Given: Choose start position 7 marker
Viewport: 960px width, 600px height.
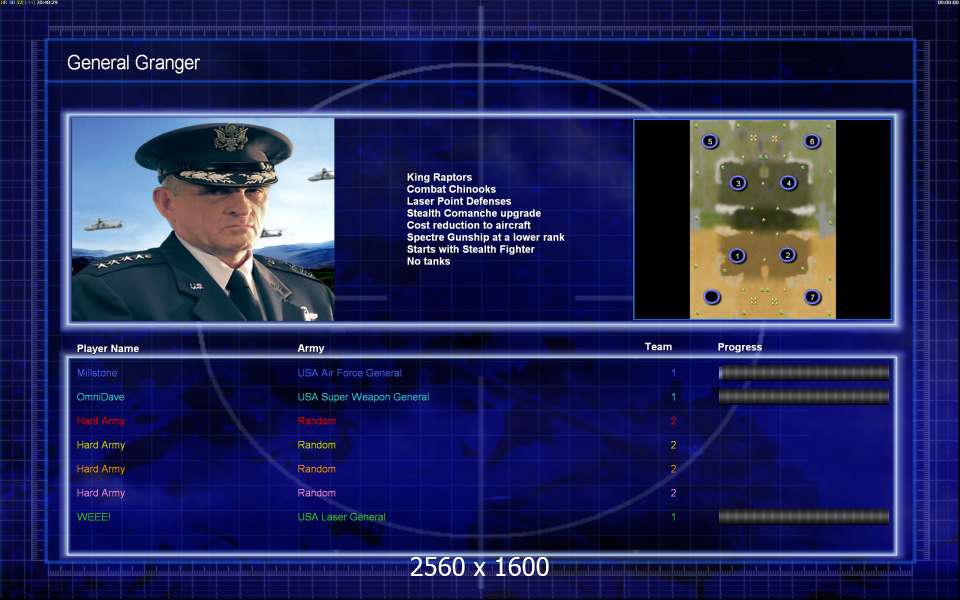Looking at the screenshot, I should coord(812,297).
